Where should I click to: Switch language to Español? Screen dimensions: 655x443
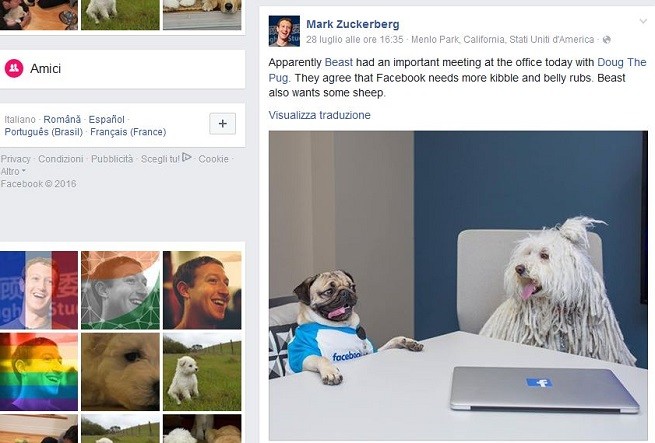pos(107,120)
